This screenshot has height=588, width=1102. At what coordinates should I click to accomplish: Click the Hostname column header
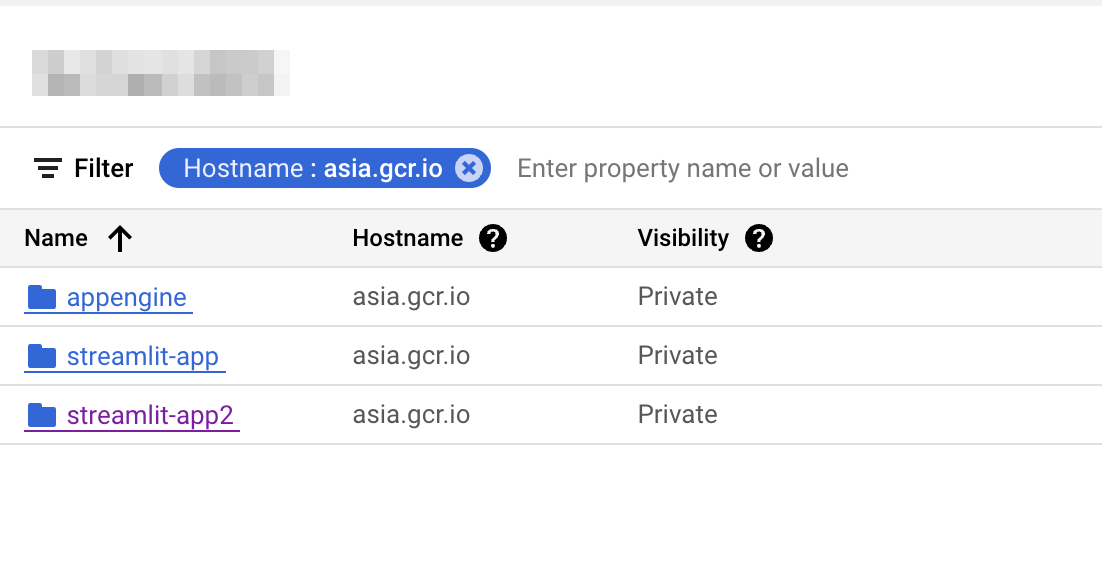tap(407, 238)
